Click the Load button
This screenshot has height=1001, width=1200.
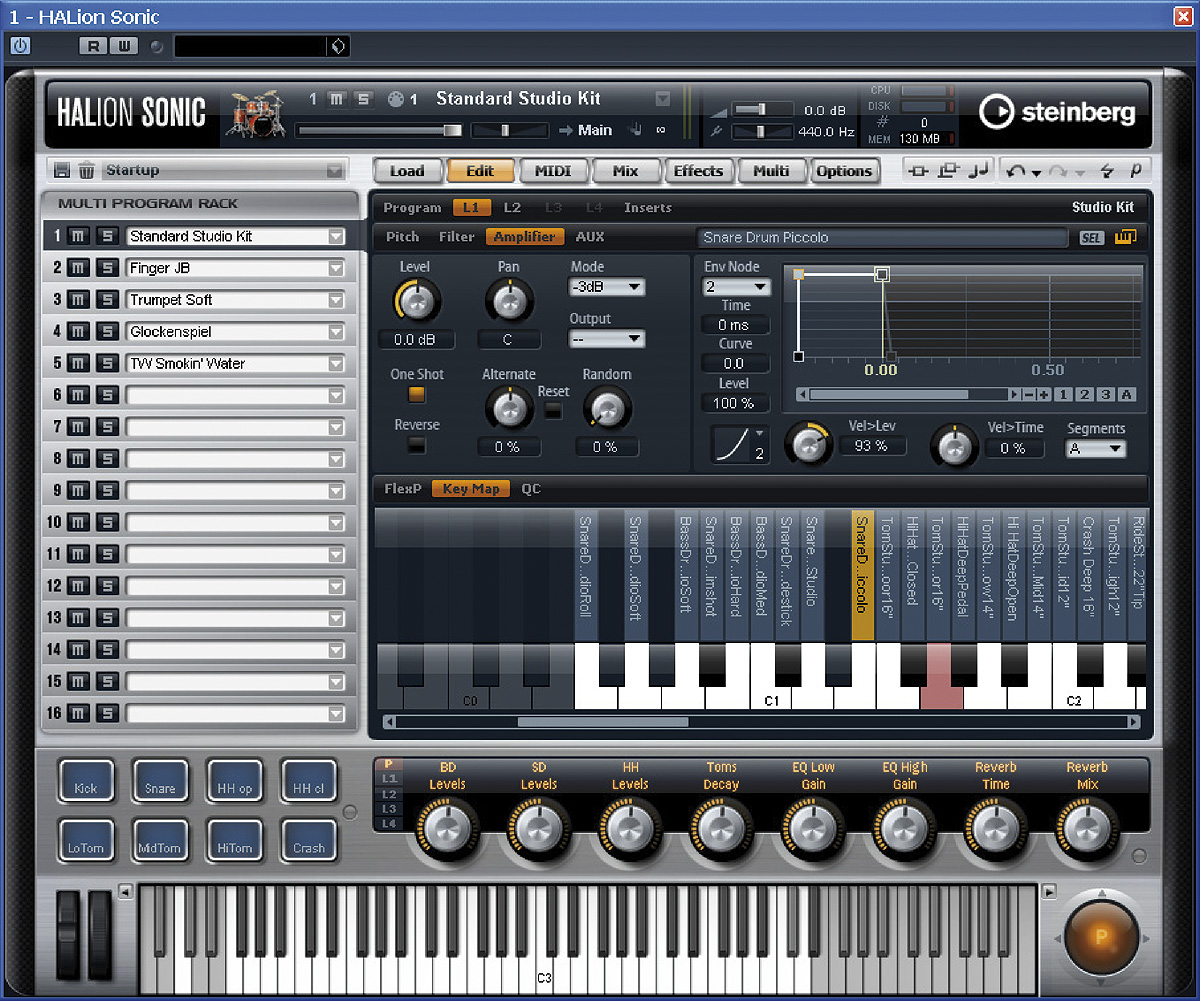(x=407, y=171)
